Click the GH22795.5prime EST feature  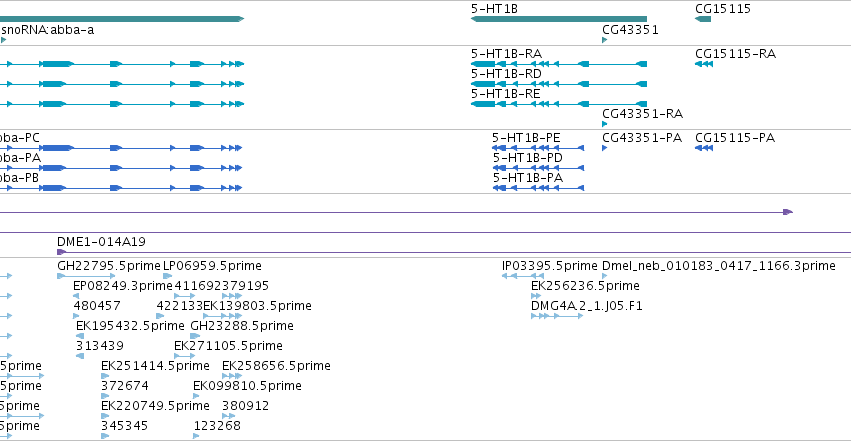click(86, 276)
